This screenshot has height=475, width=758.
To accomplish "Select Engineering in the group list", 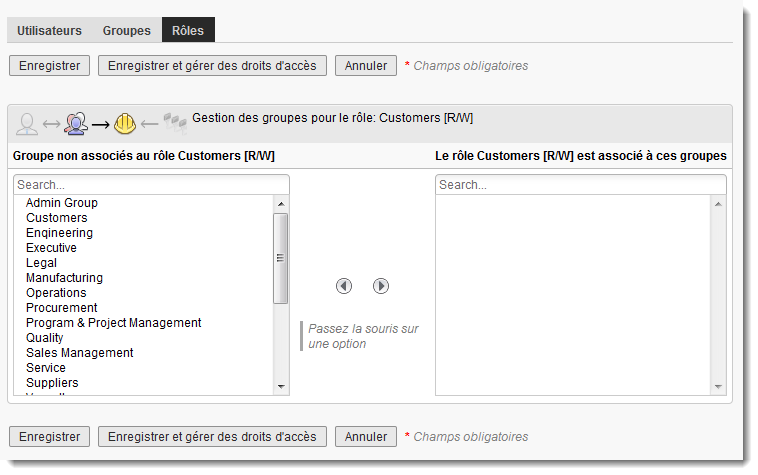I will (x=144, y=233).
